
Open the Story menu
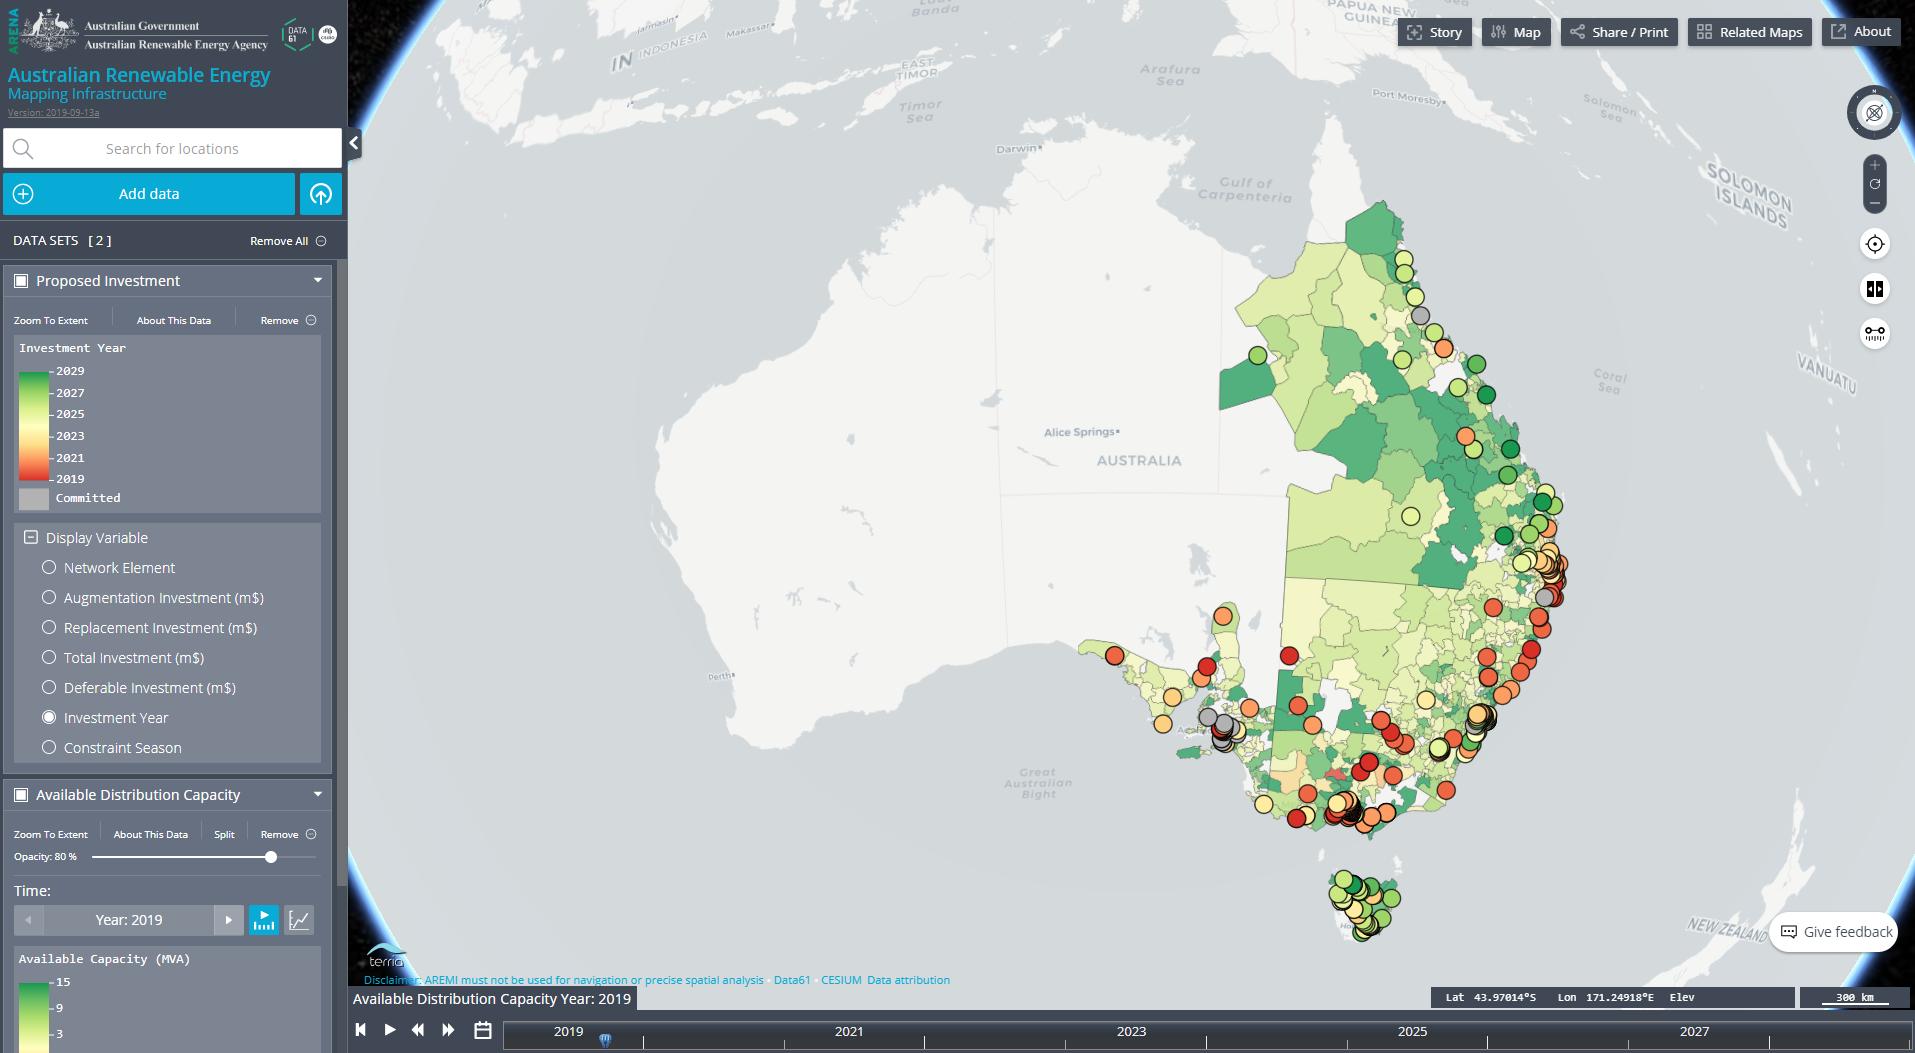pos(1435,32)
